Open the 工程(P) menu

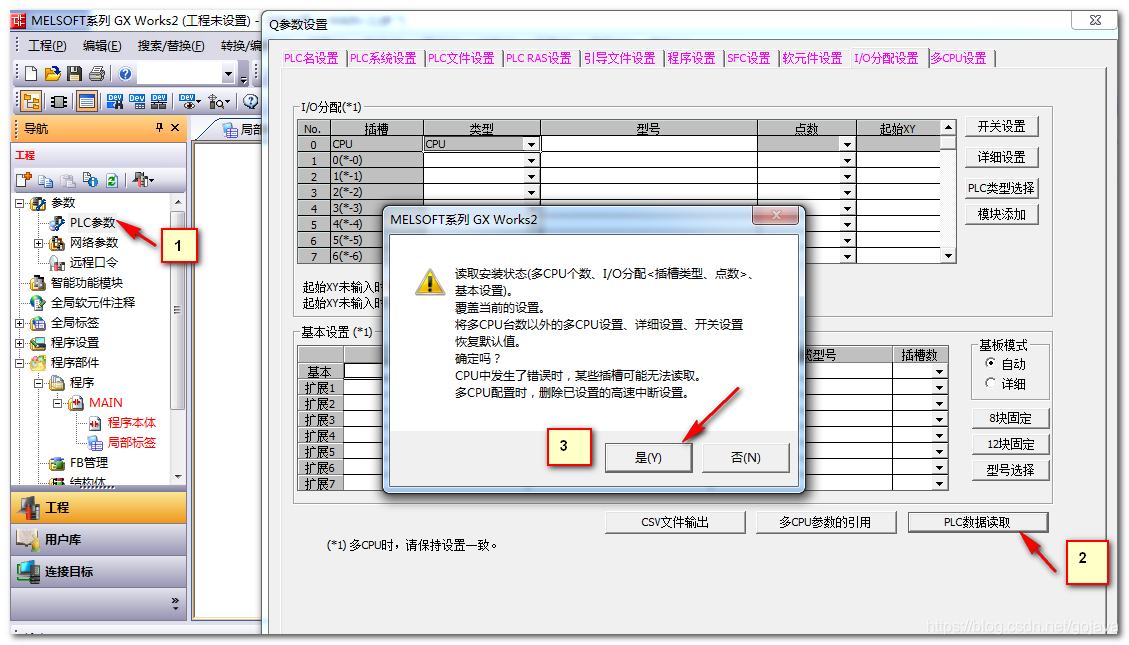[x=47, y=46]
